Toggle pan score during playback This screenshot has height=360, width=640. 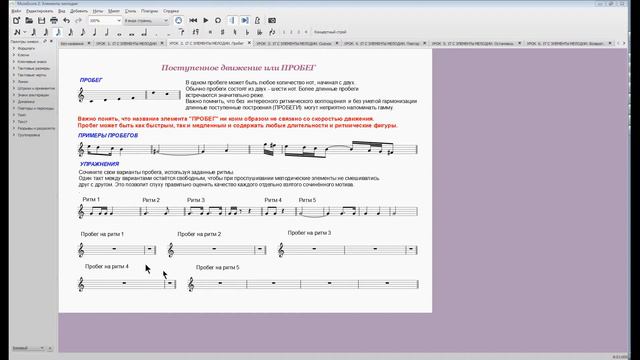point(244,20)
